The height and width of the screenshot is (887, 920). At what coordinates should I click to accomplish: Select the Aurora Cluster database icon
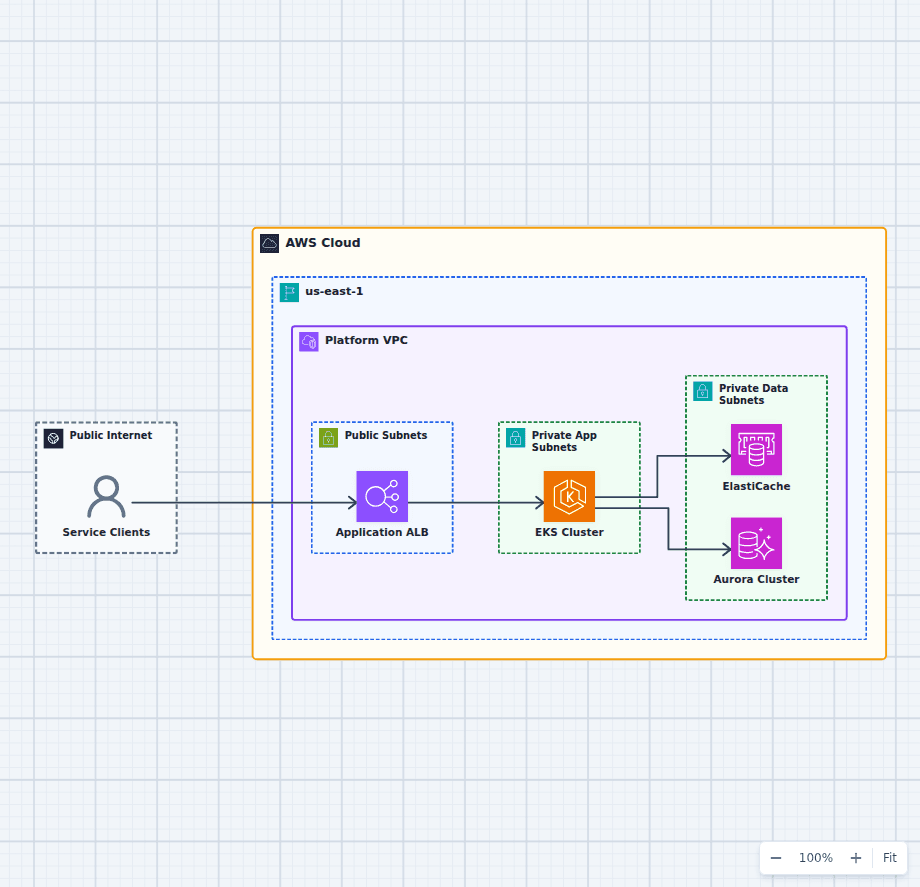tap(756, 543)
